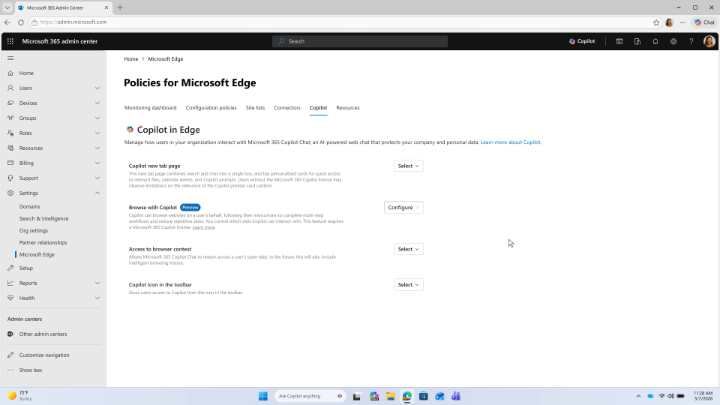Select the Copilot tab
Image resolution: width=720 pixels, height=405 pixels.
tap(318, 108)
